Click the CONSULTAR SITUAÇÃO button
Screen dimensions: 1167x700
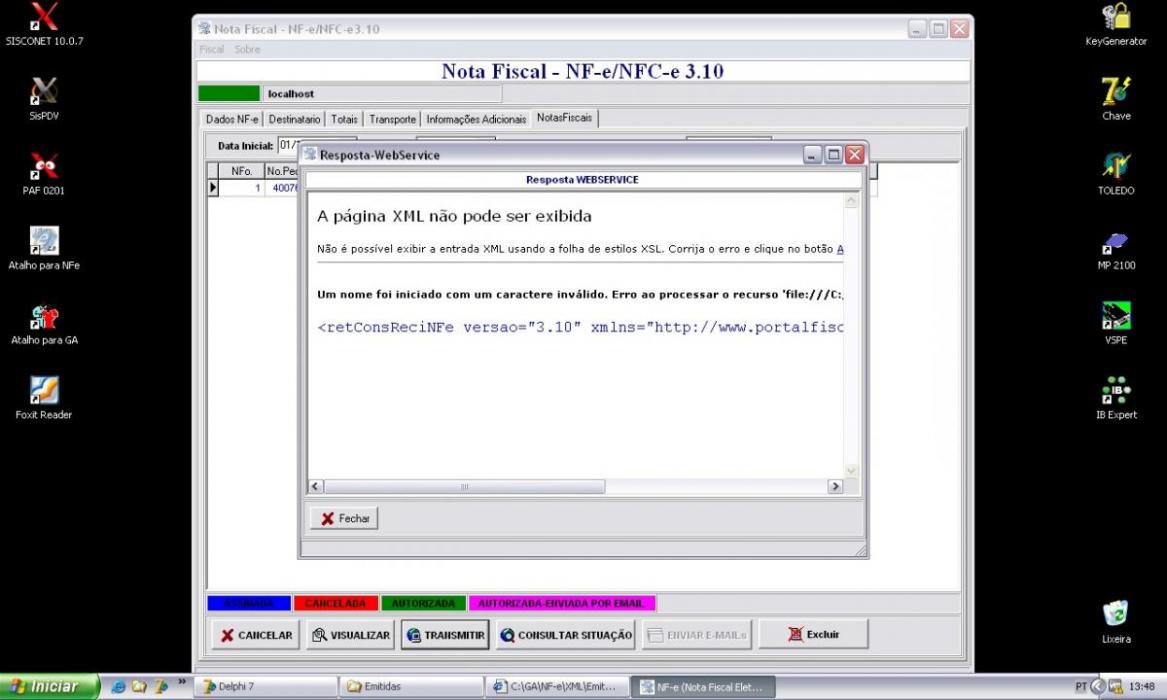click(x=566, y=635)
